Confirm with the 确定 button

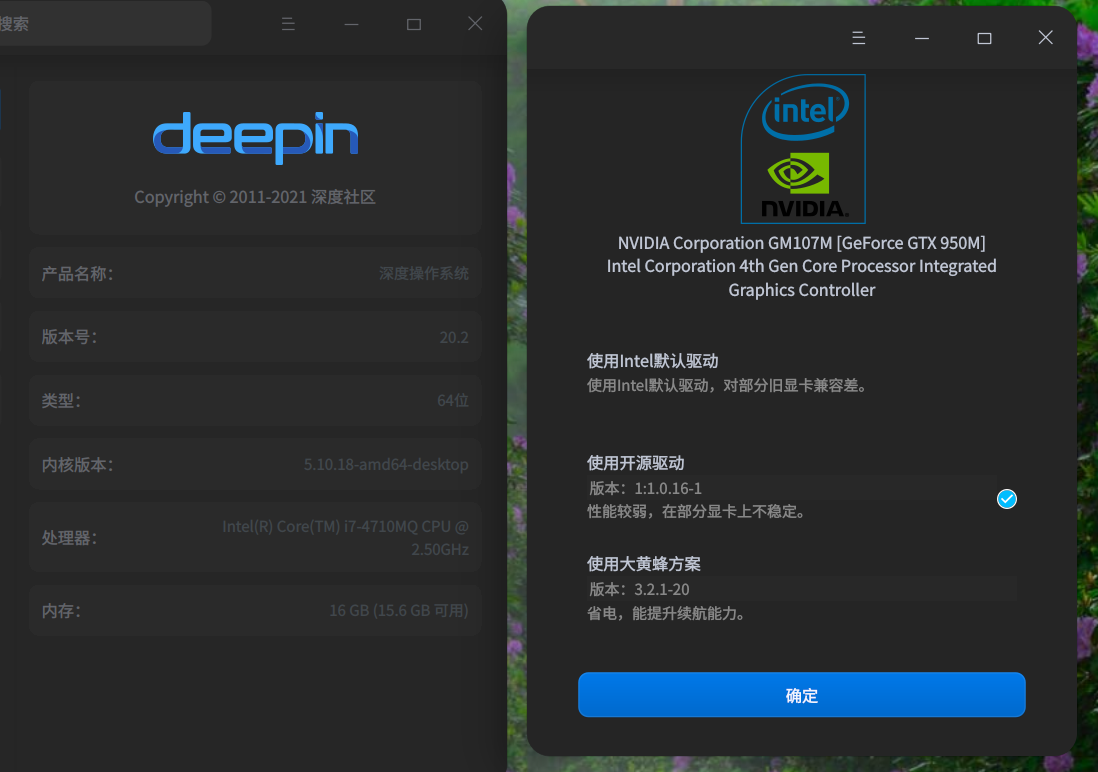coord(801,694)
